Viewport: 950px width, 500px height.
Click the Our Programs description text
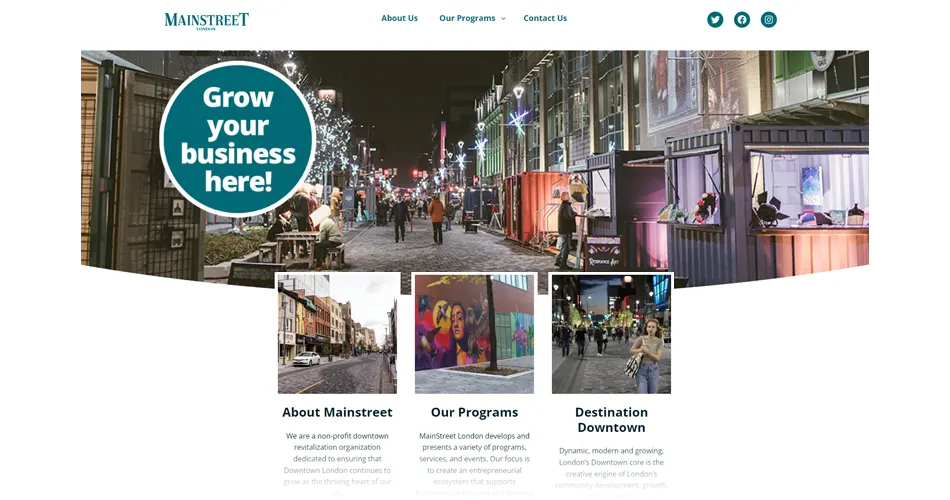pos(474,464)
